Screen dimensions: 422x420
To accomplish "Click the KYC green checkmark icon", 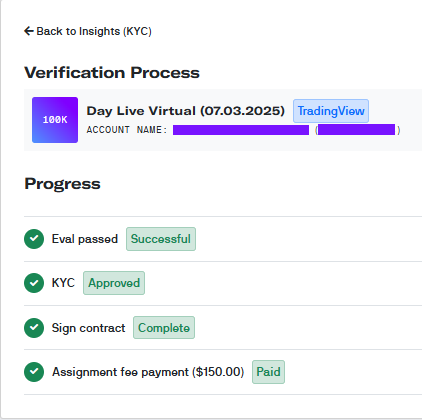I will pyautogui.click(x=34, y=283).
